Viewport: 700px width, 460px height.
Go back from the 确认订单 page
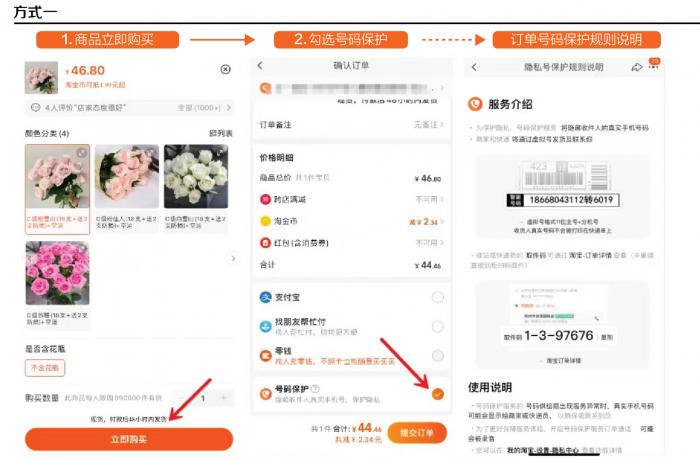click(x=260, y=66)
